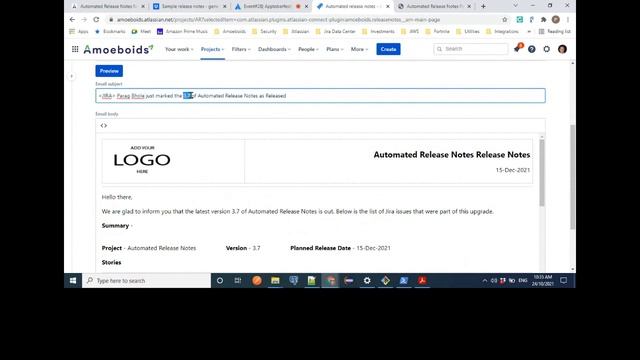
Task: Show hidden system tray icons
Action: pos(484,281)
